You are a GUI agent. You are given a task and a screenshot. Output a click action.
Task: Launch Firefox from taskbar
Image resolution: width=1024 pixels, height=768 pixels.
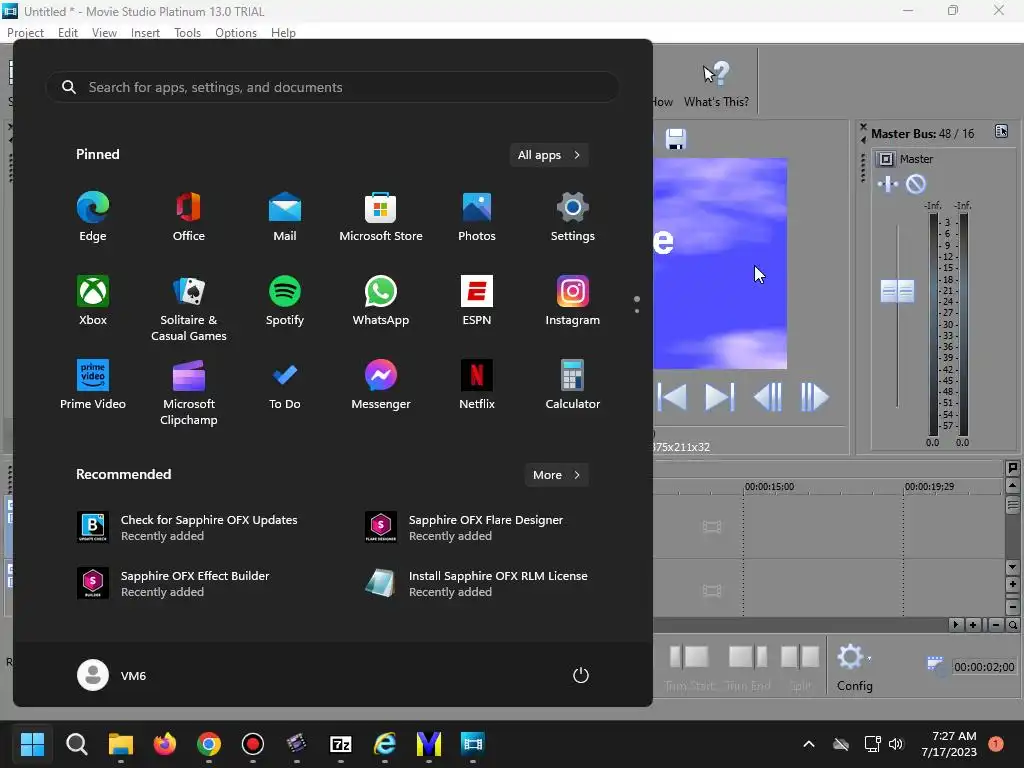165,744
